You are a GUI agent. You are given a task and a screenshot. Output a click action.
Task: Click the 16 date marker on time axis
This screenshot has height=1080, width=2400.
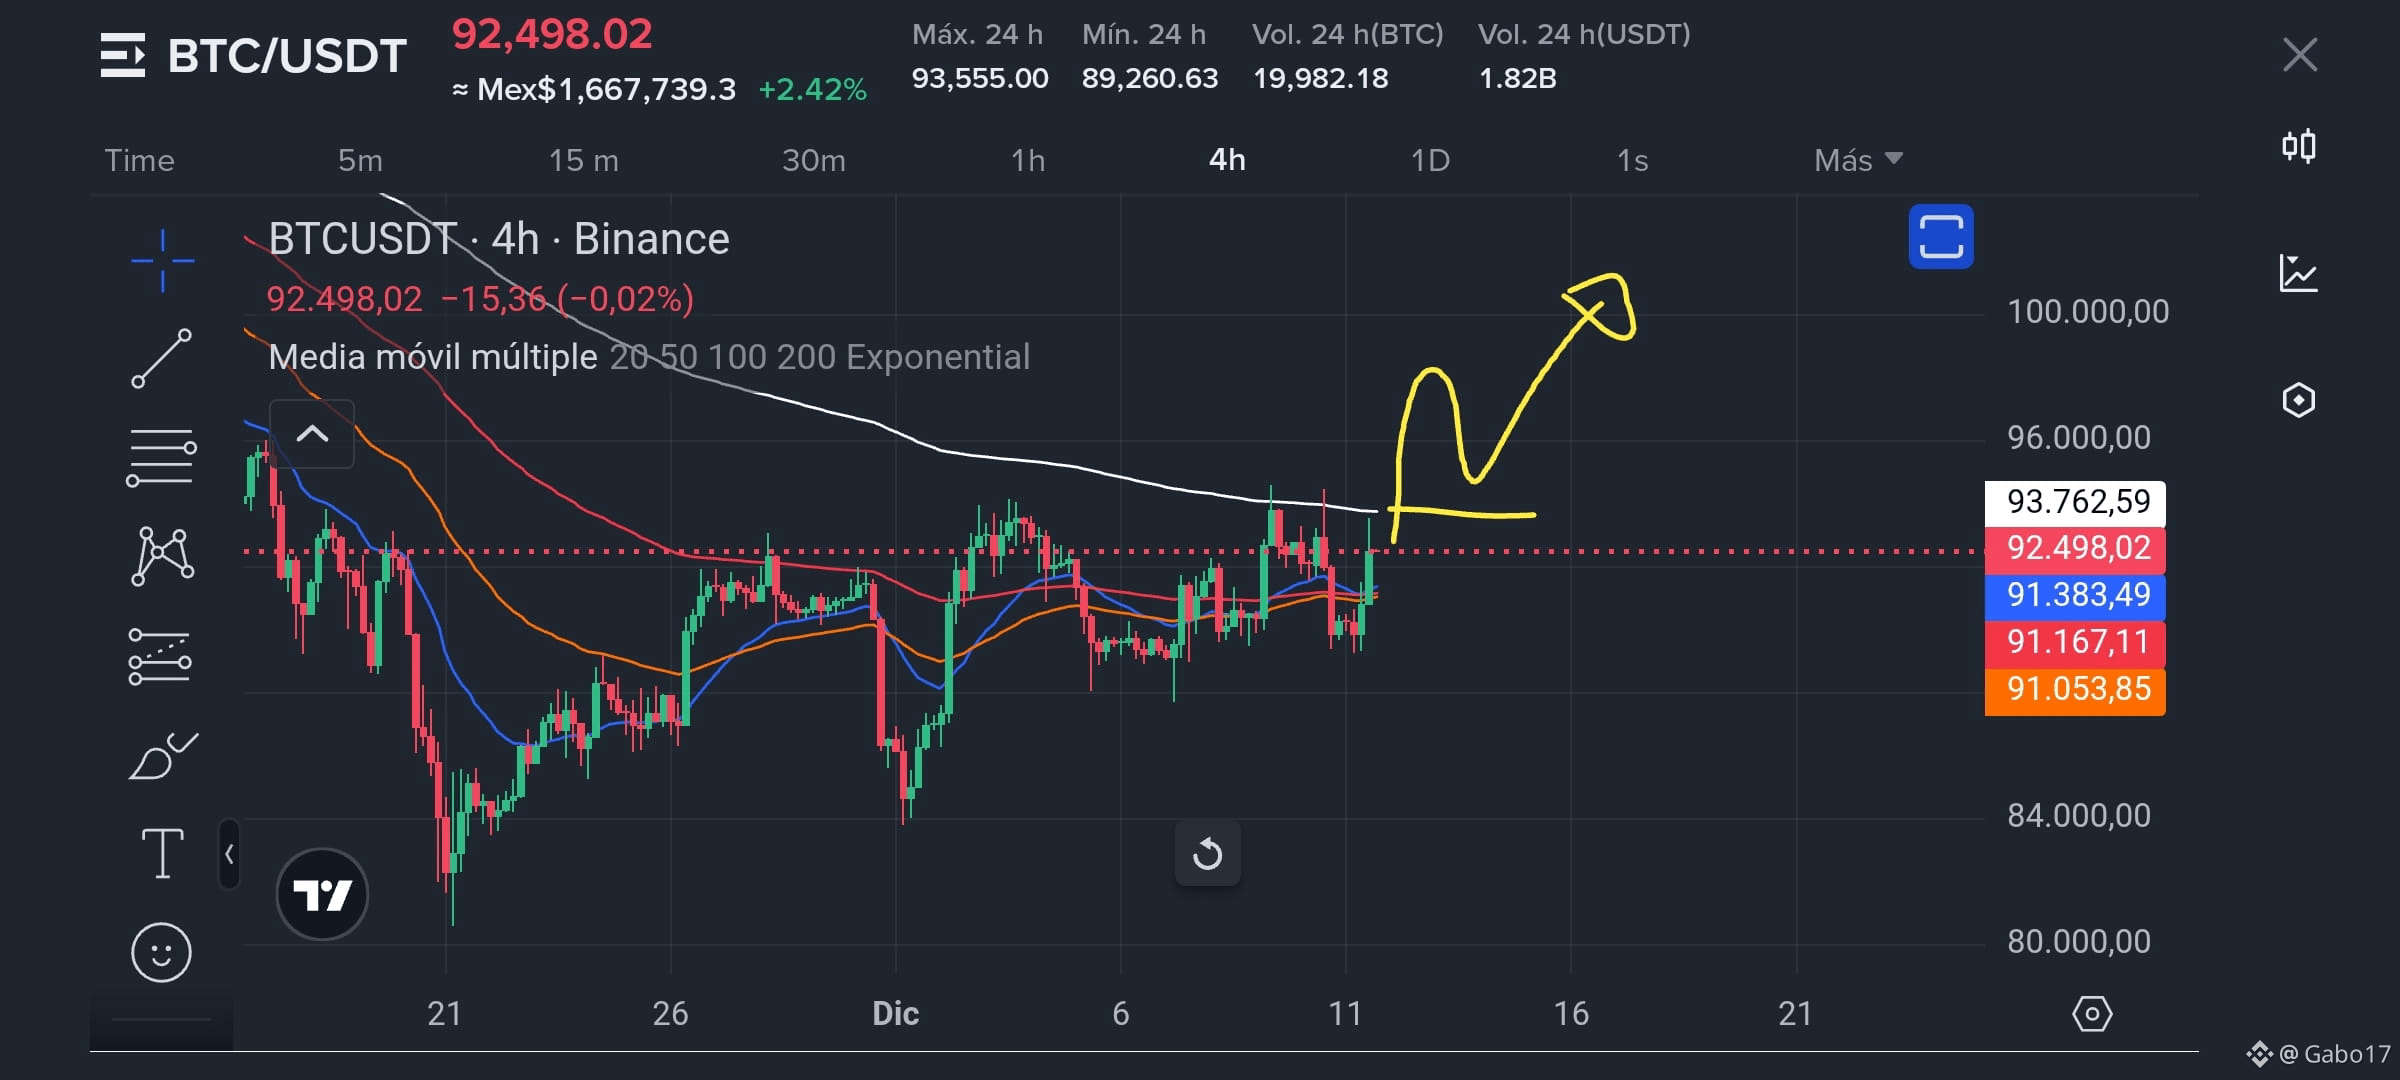[x=1571, y=1014]
